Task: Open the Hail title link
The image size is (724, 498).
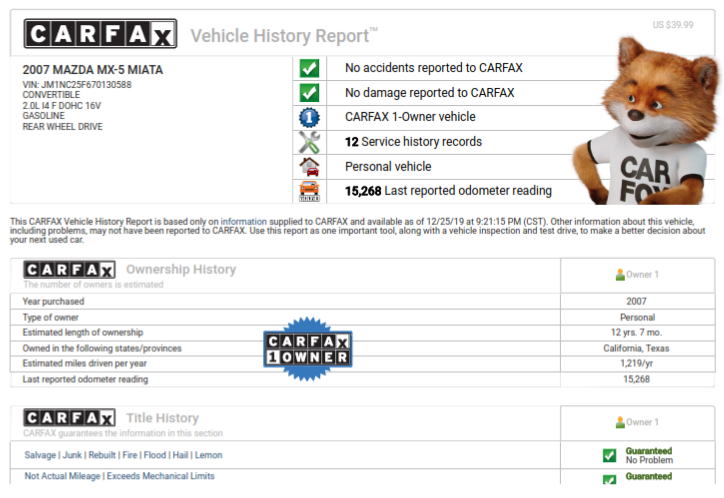Action: [x=181, y=455]
